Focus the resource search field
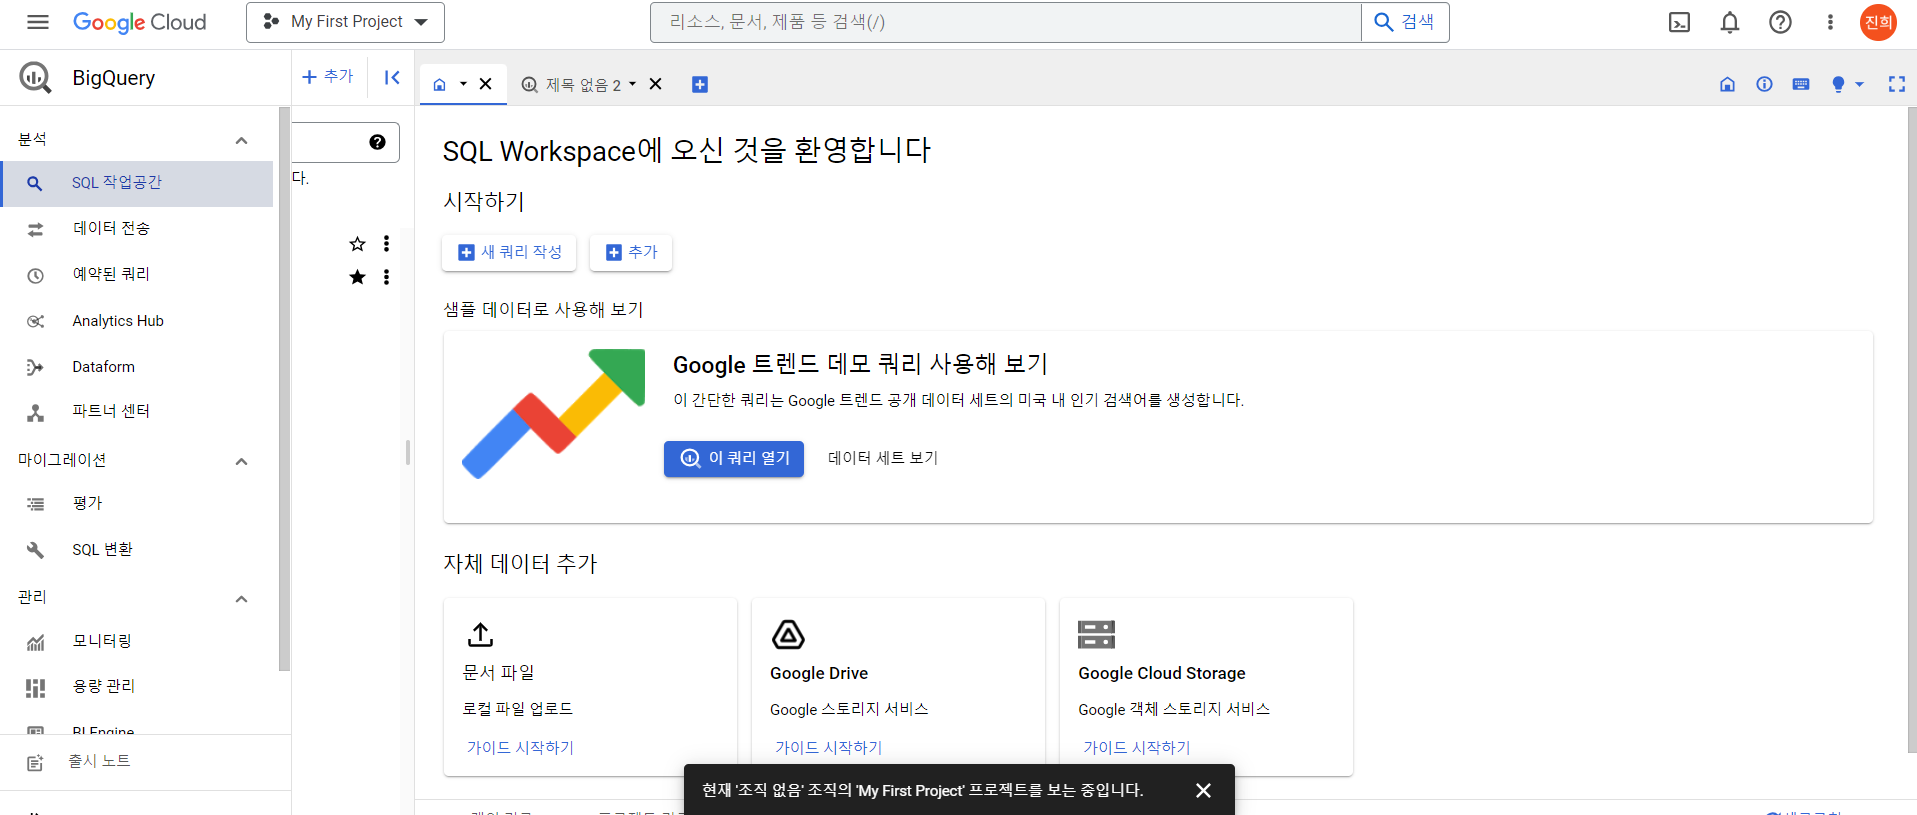This screenshot has width=1917, height=815. [x=1005, y=22]
